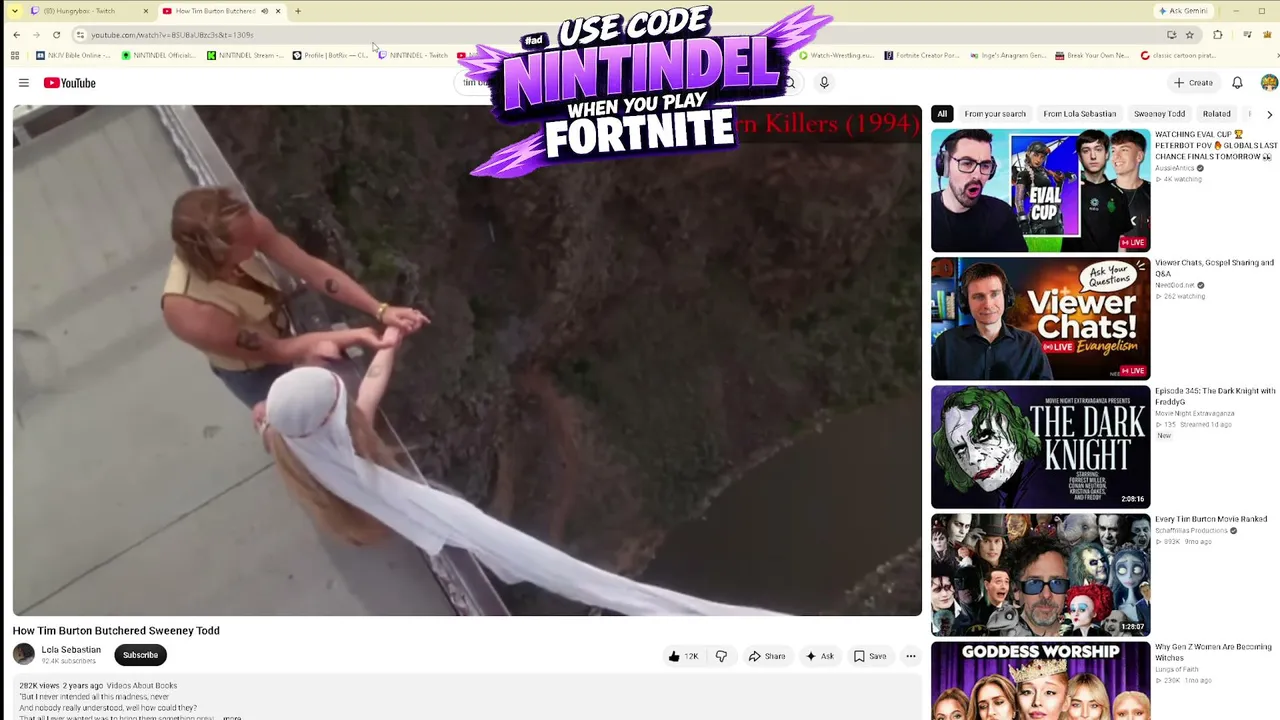This screenshot has width=1280, height=720.
Task: Filter by From your search chip
Action: [x=995, y=114]
